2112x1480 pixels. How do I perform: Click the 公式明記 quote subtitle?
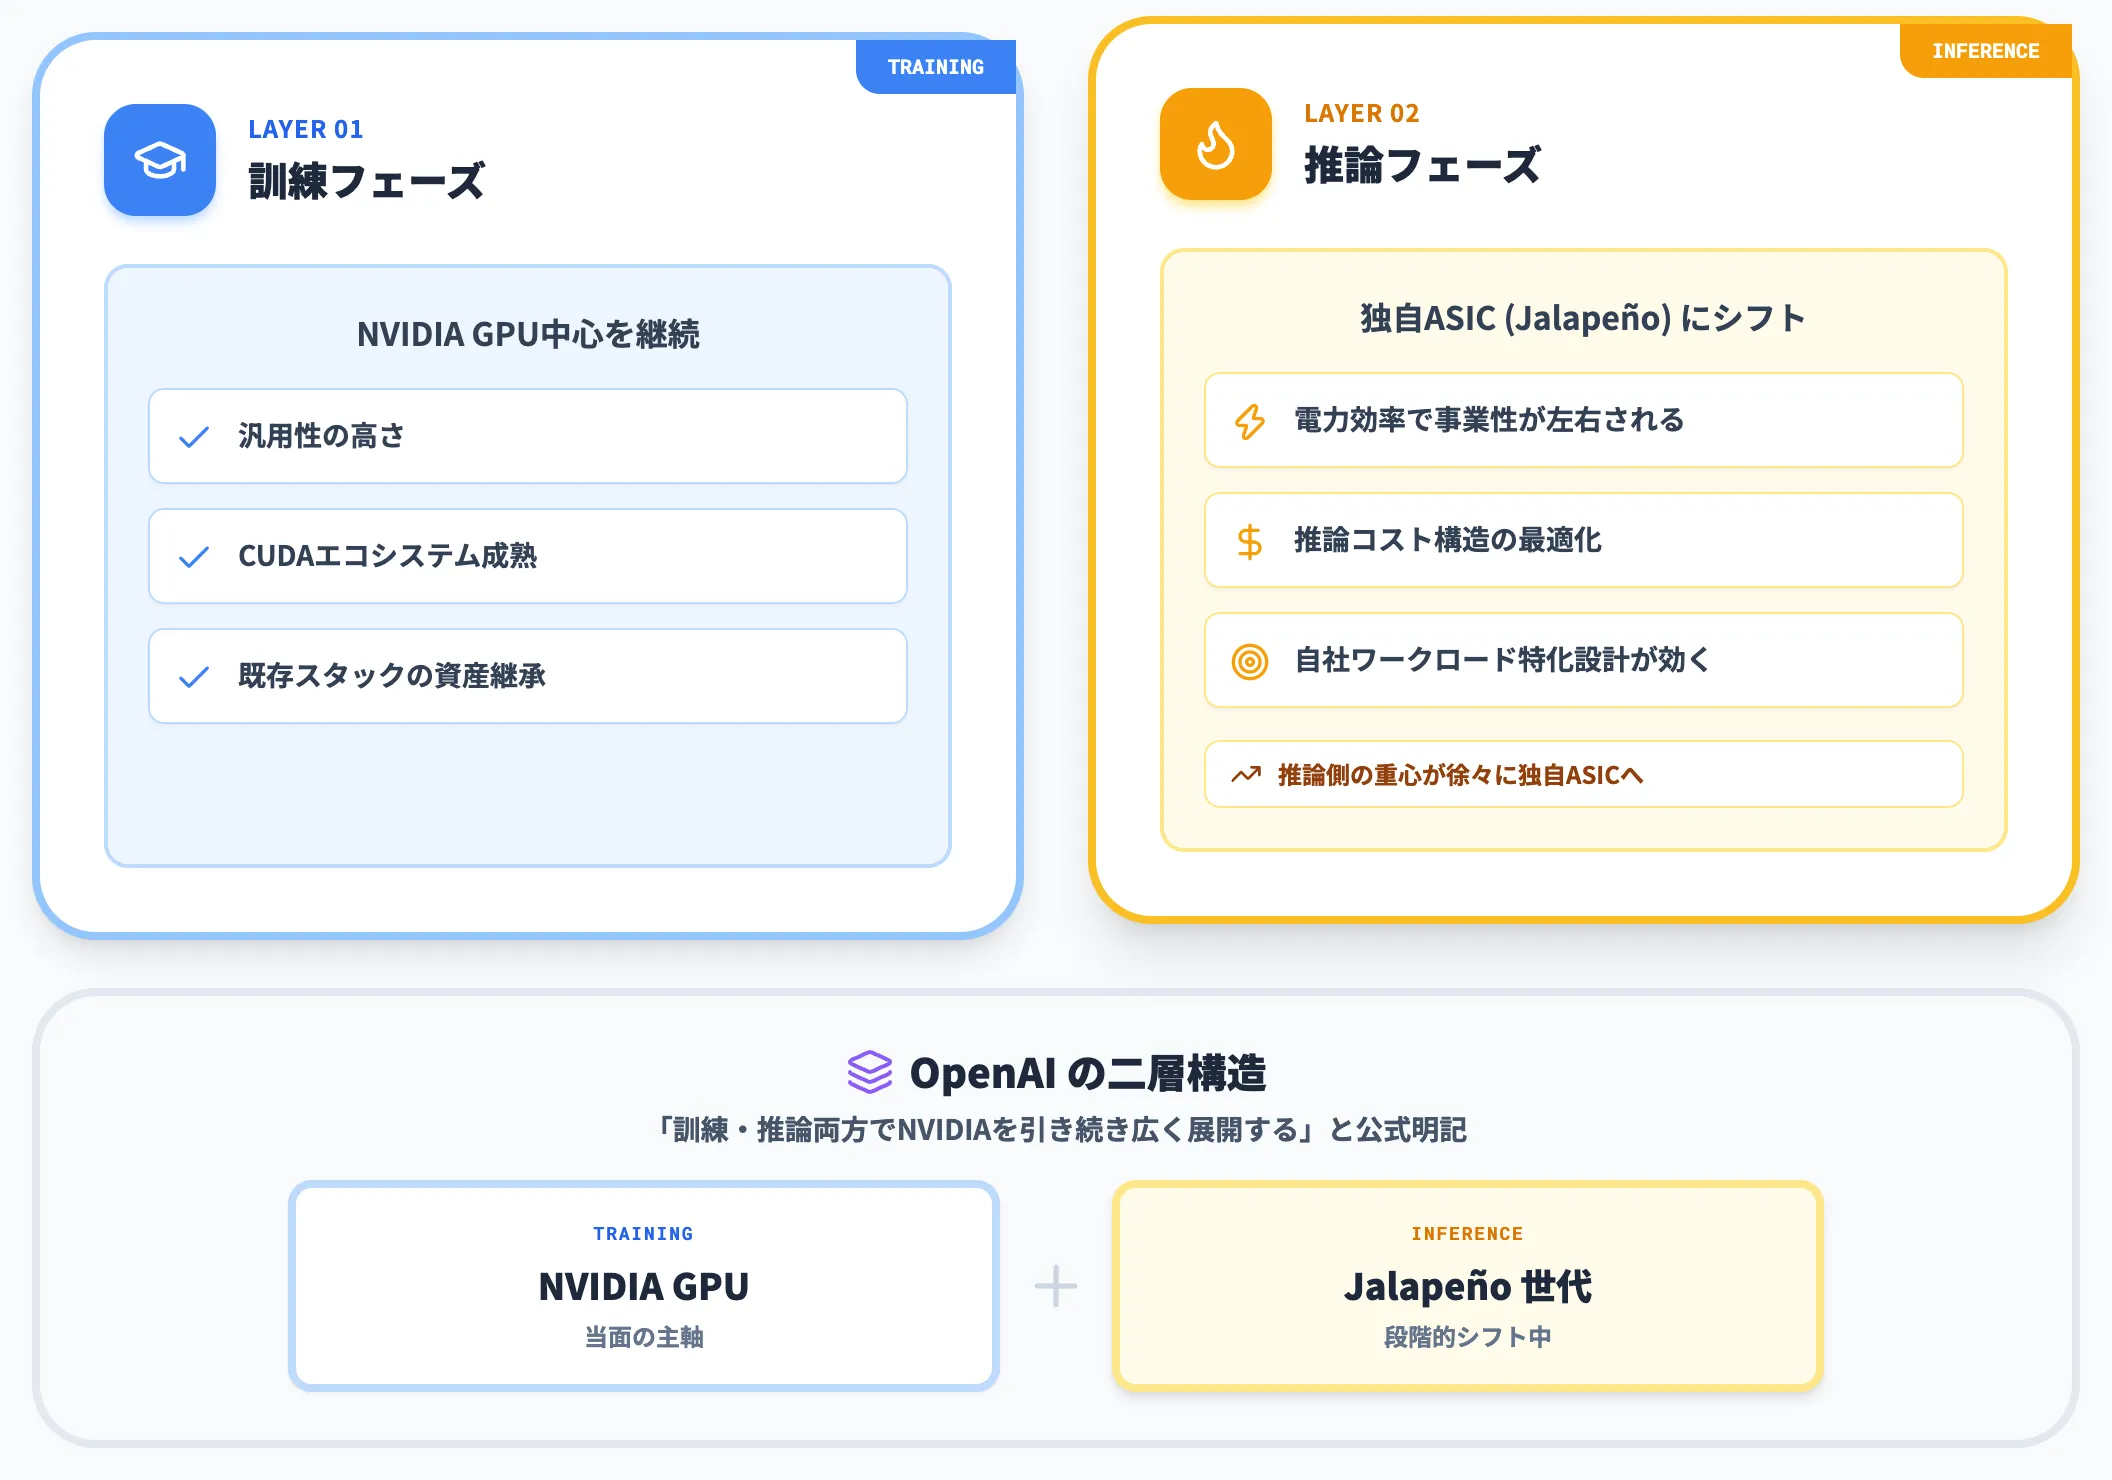point(1058,1130)
